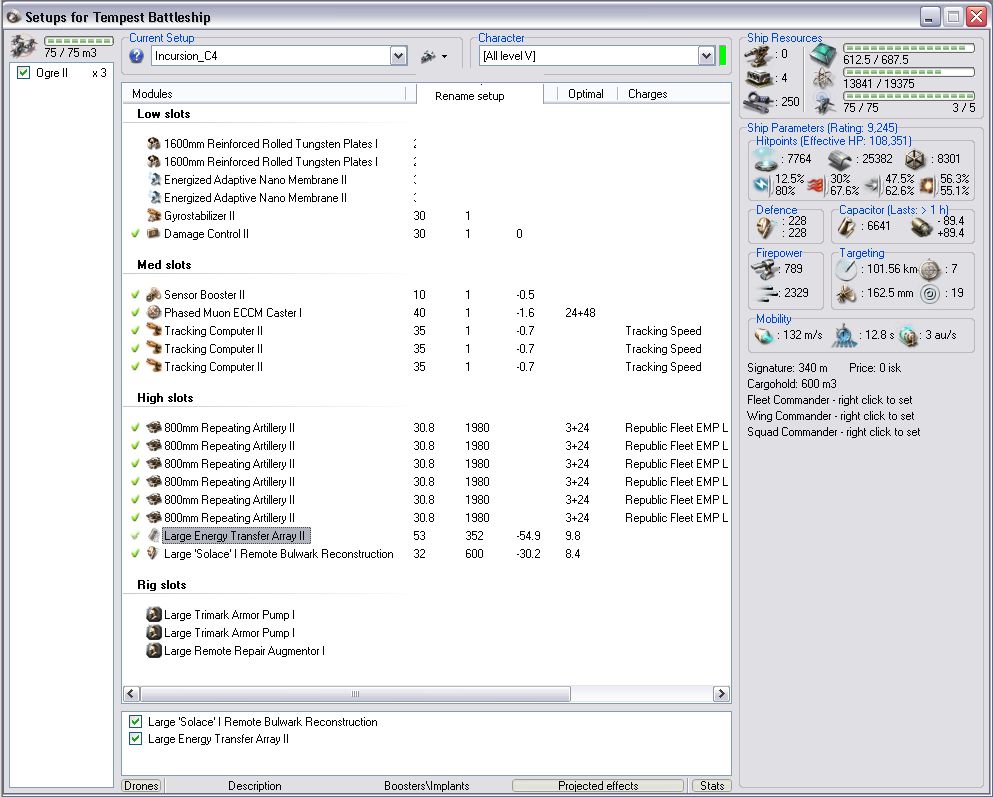Image resolution: width=993 pixels, height=797 pixels.
Task: Click the CPU usage progress bar
Action: 908,48
